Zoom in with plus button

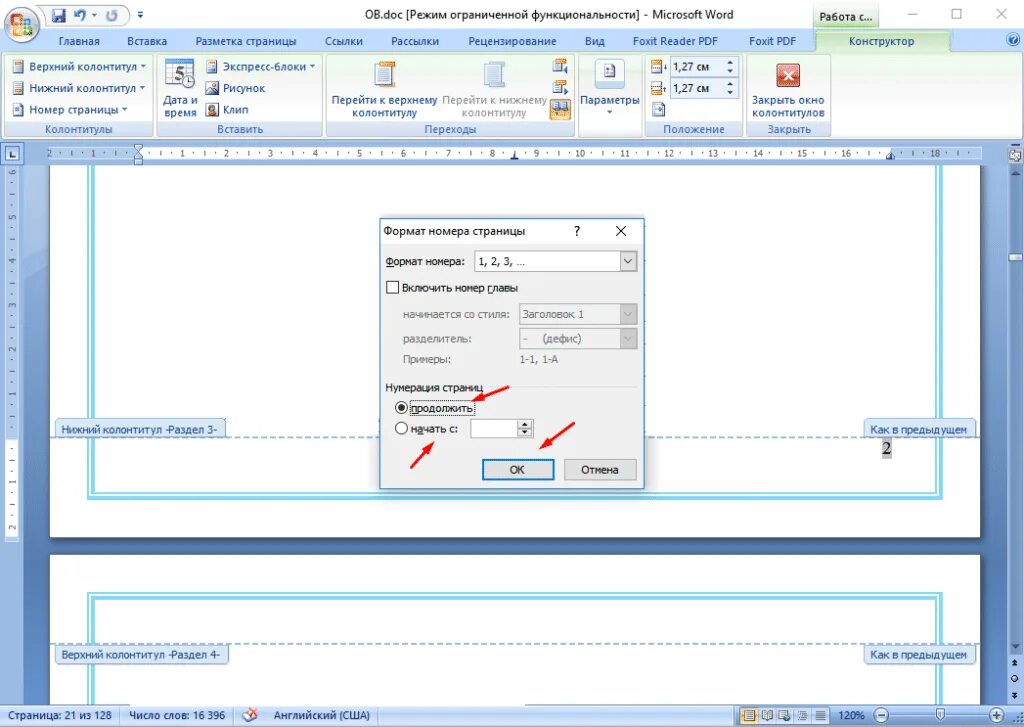(x=997, y=715)
